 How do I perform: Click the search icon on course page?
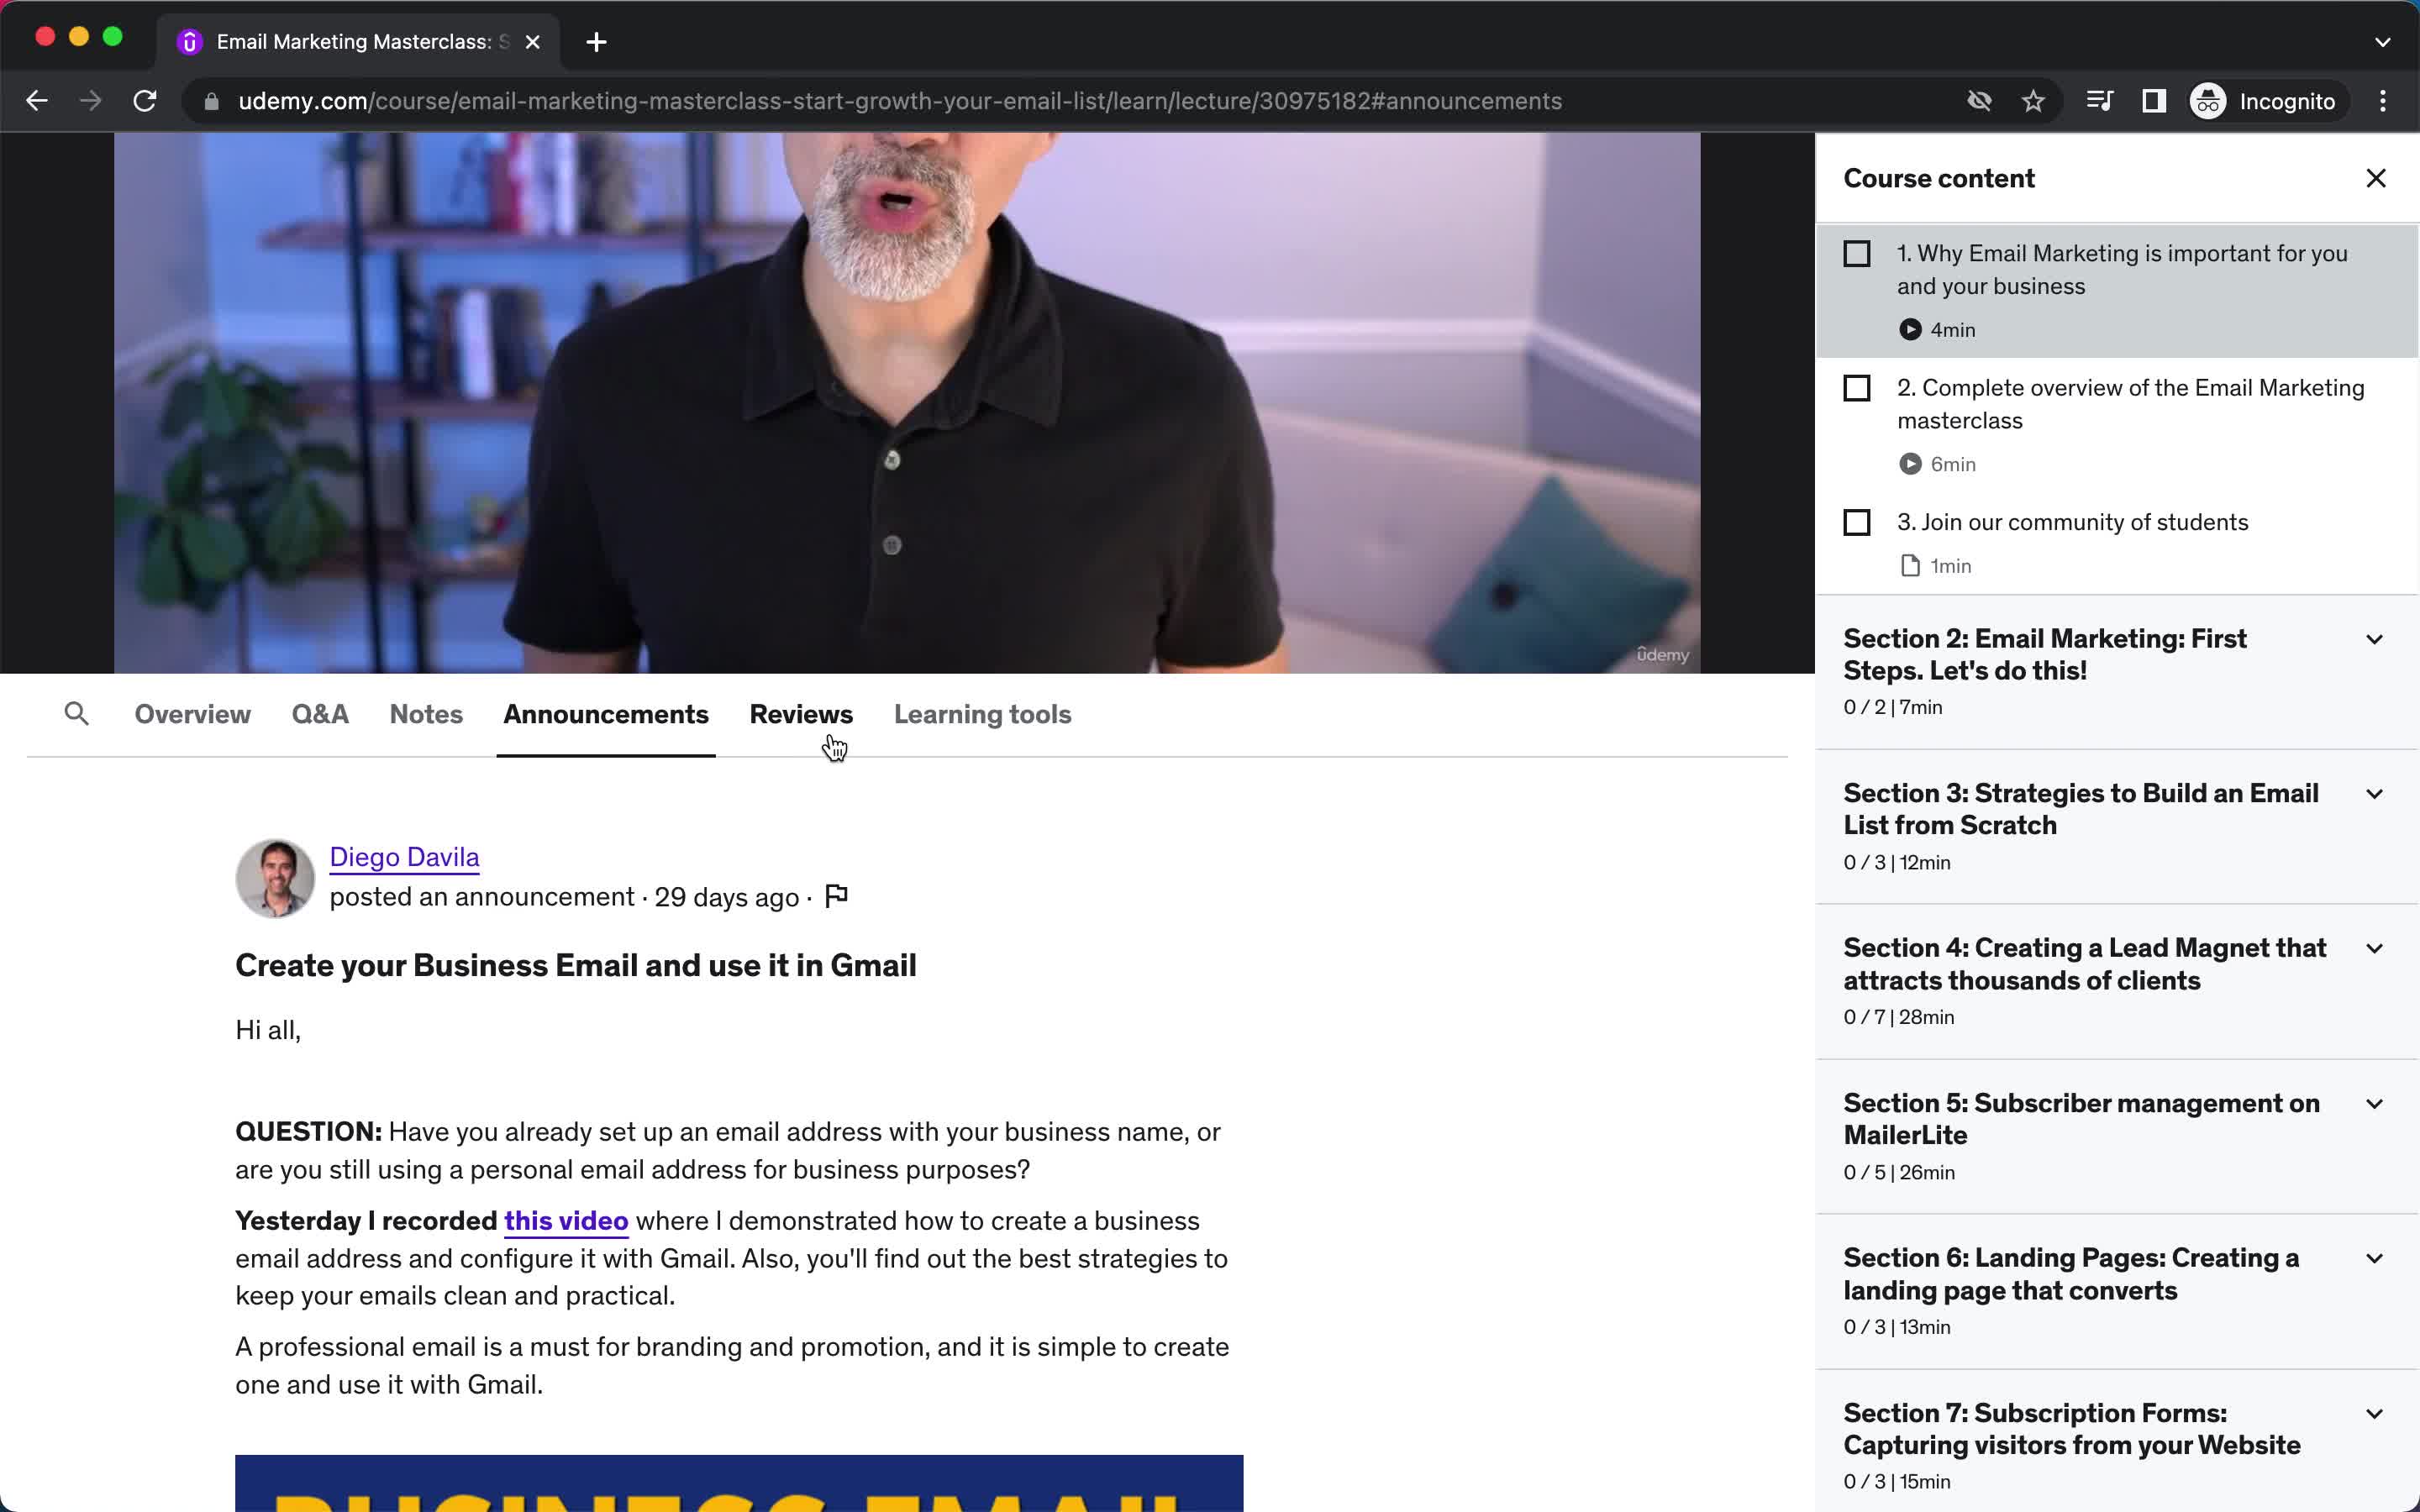click(75, 712)
